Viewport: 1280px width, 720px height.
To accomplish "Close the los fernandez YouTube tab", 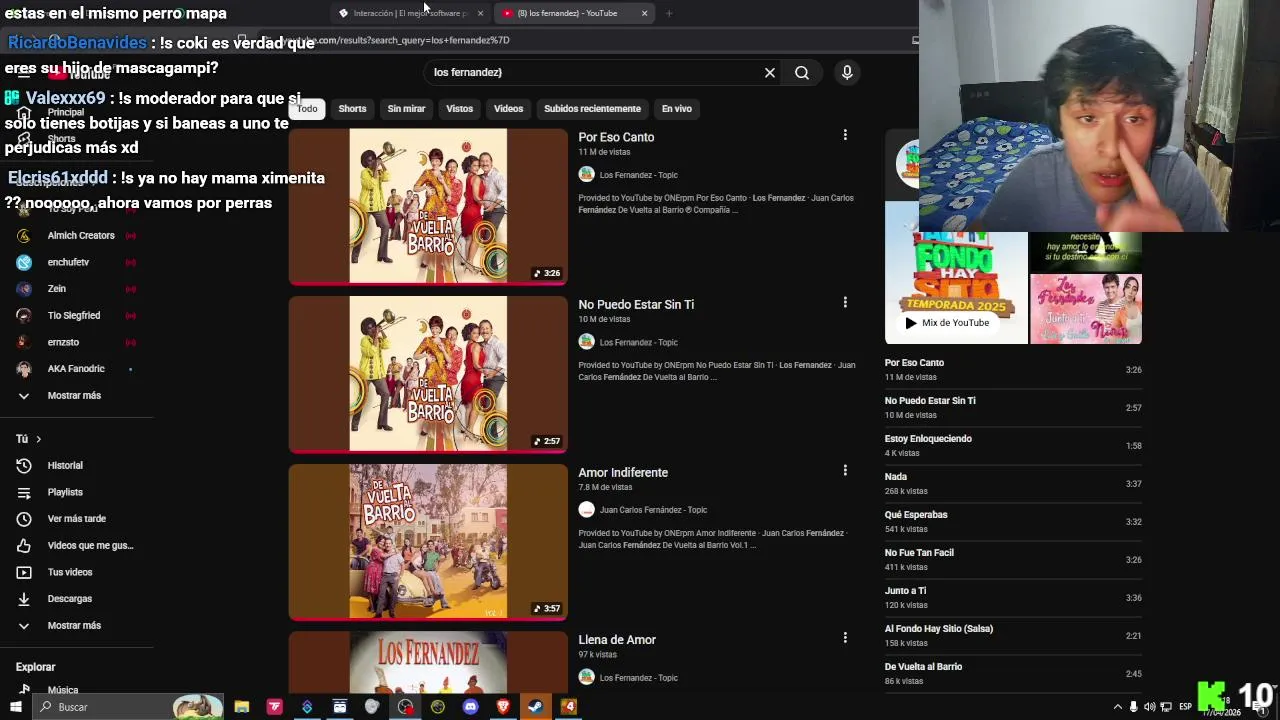I will point(644,13).
